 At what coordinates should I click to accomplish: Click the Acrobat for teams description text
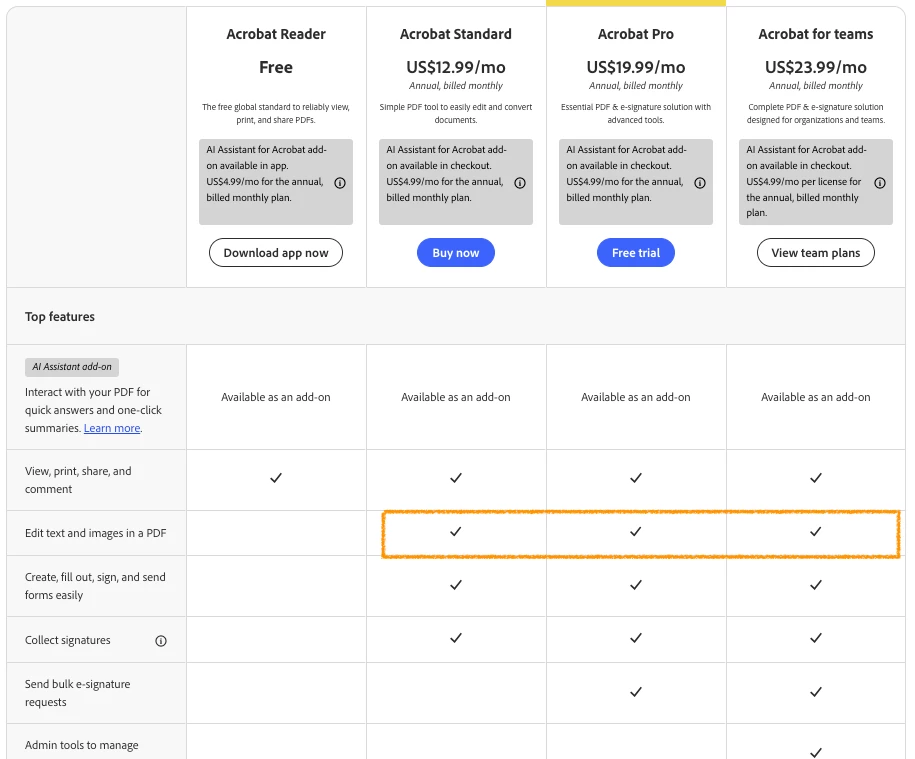(x=815, y=113)
